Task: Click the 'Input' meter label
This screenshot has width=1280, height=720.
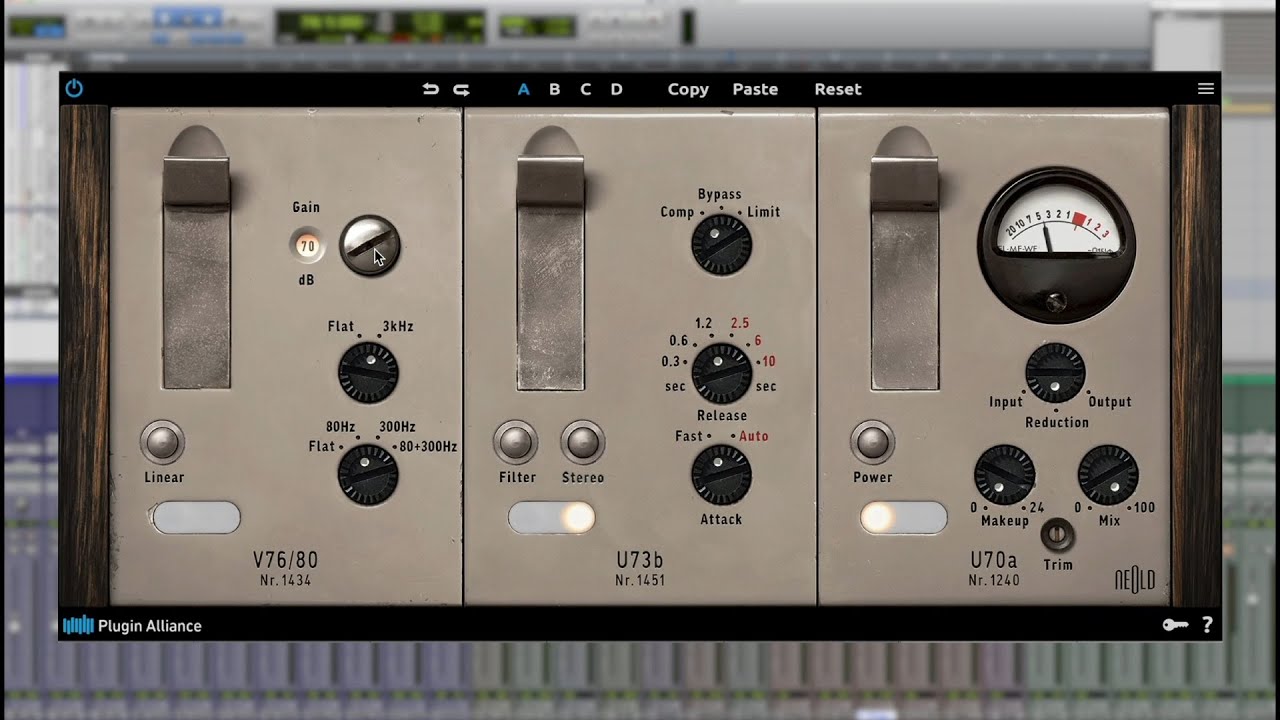Action: (1006, 402)
